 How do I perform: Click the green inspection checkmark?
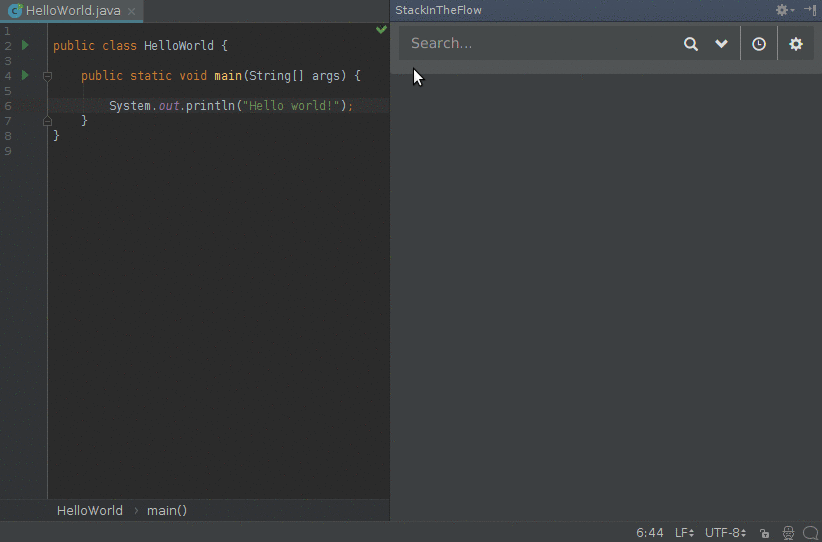(381, 29)
